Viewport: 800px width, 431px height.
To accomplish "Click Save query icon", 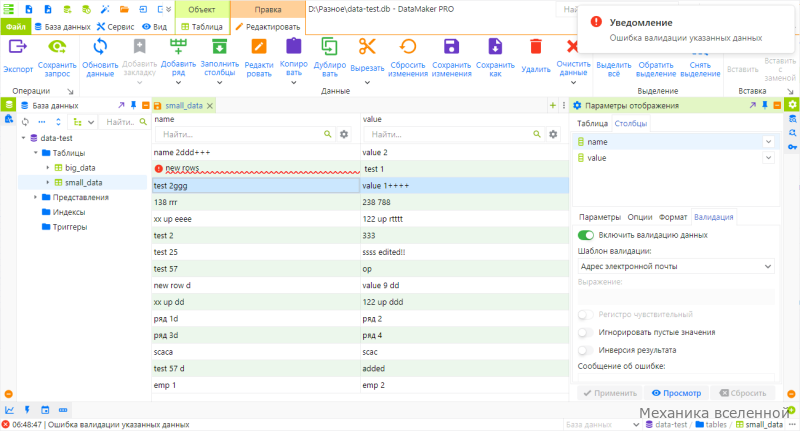I will point(57,47).
